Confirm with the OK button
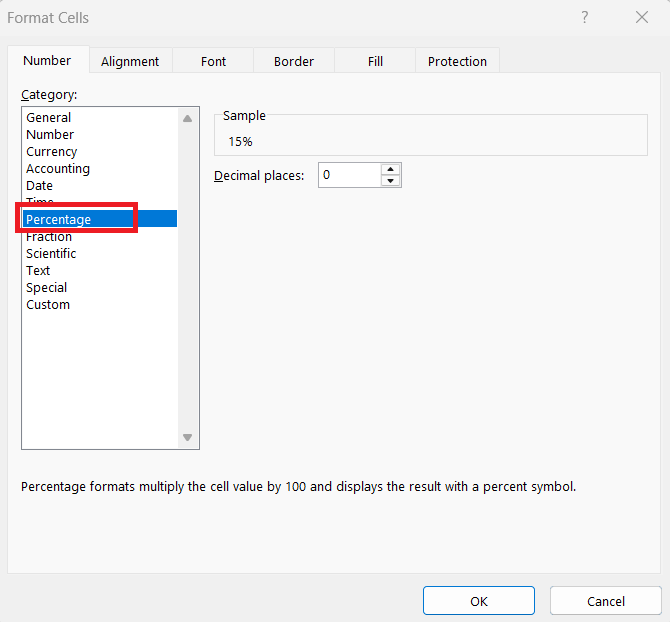Screen dimensions: 670x622 [x=479, y=601]
